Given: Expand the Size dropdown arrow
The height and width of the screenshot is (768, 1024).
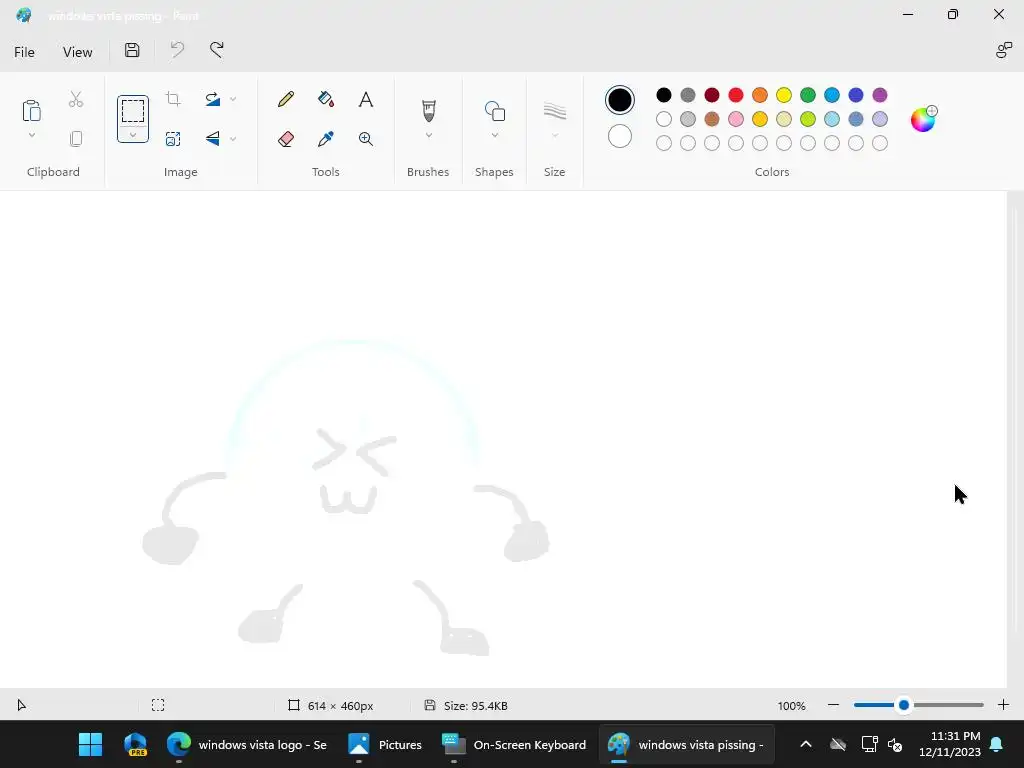Looking at the screenshot, I should [554, 135].
